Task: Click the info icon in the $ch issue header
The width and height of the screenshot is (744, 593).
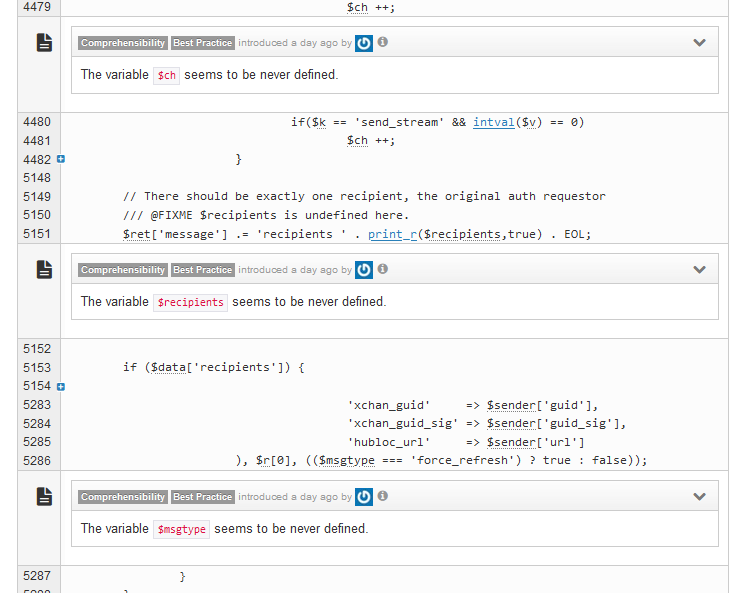Action: pyautogui.click(x=383, y=43)
